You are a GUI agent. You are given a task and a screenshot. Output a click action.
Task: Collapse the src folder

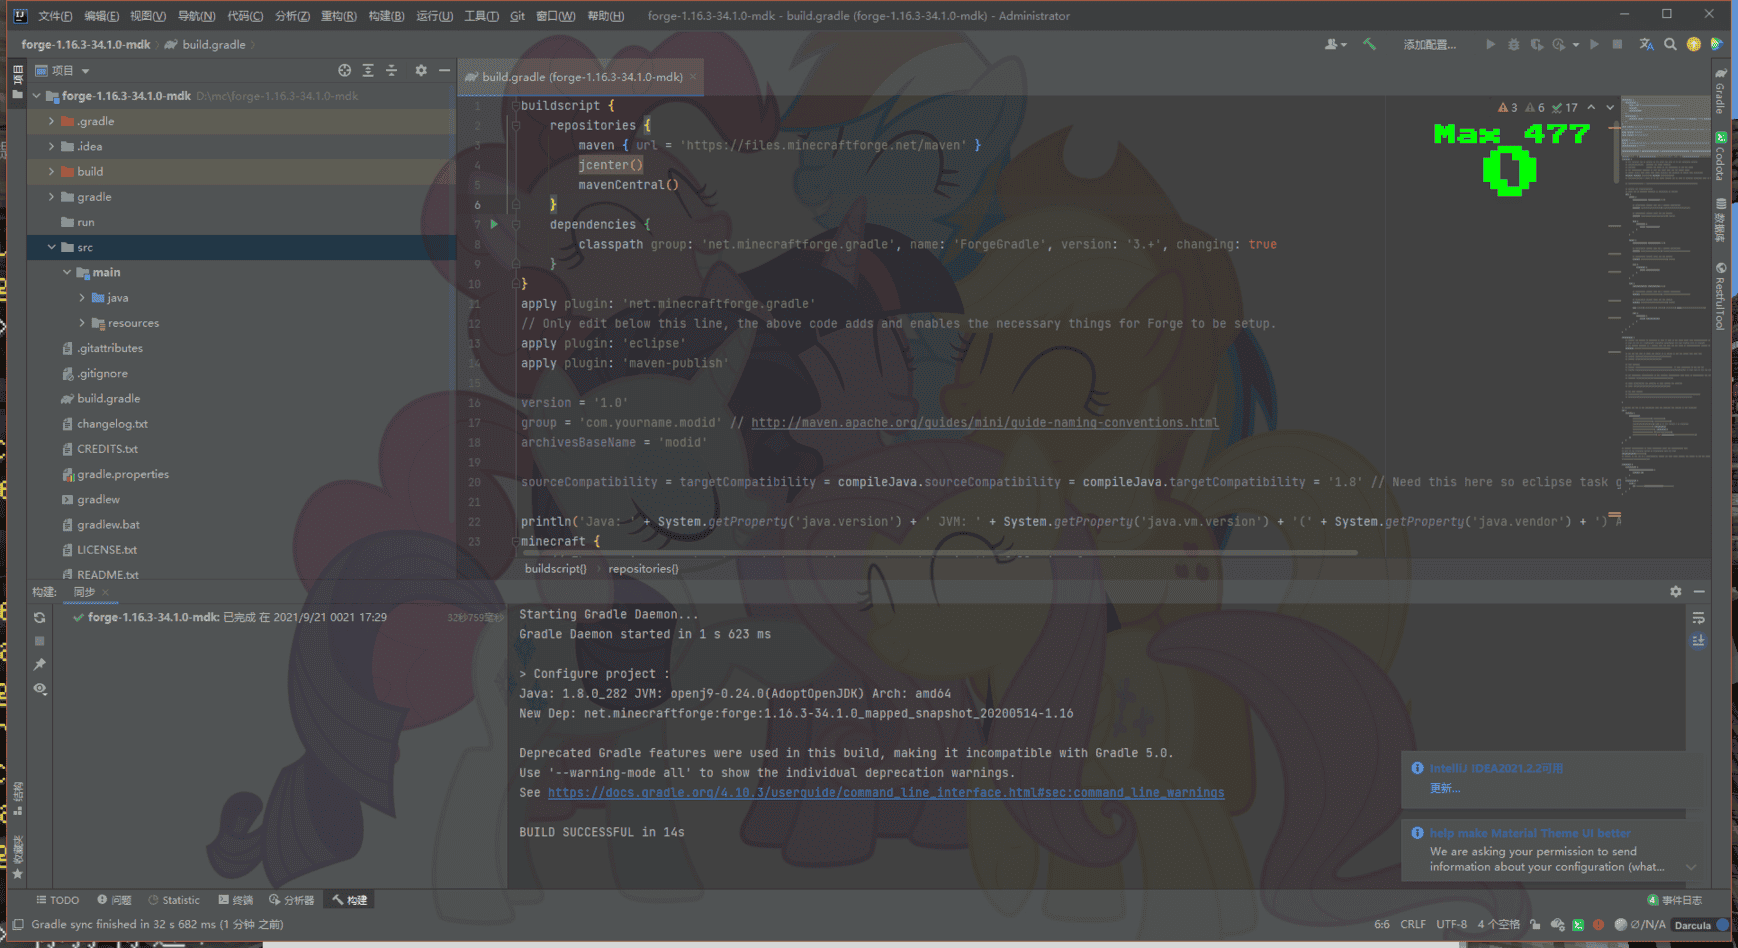click(51, 247)
